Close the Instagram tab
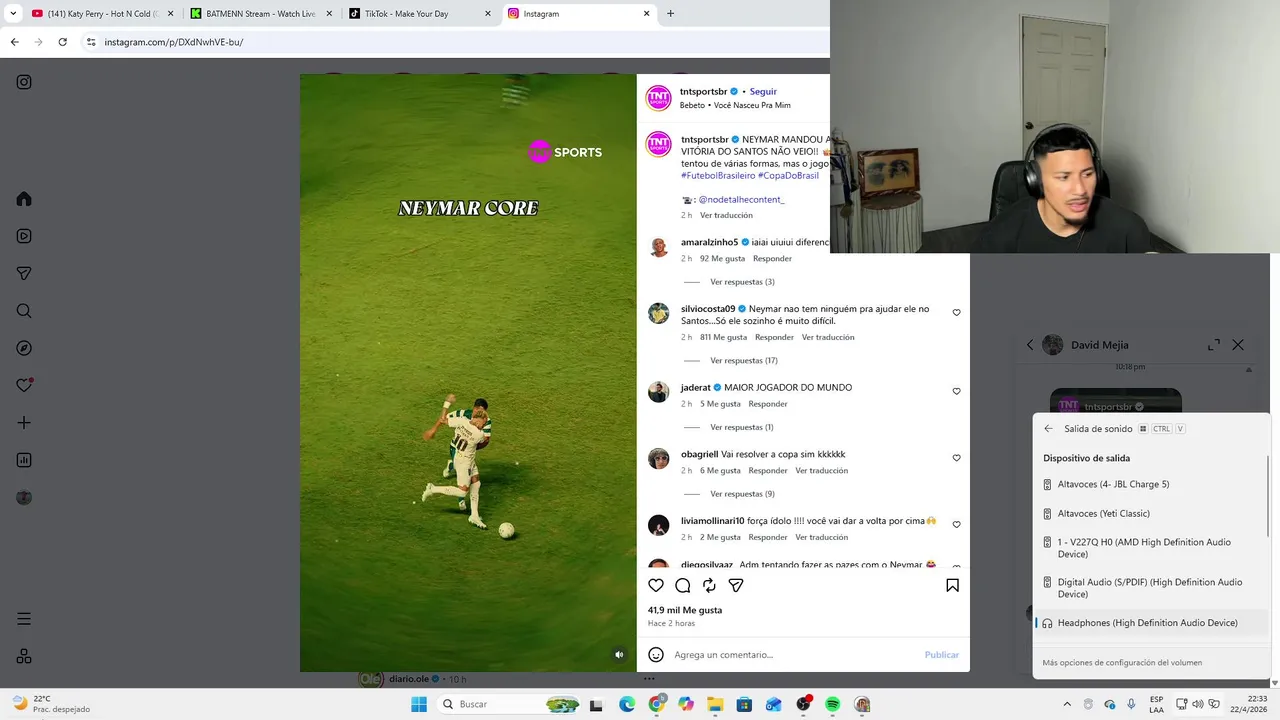The width and height of the screenshot is (1280, 720). click(646, 14)
